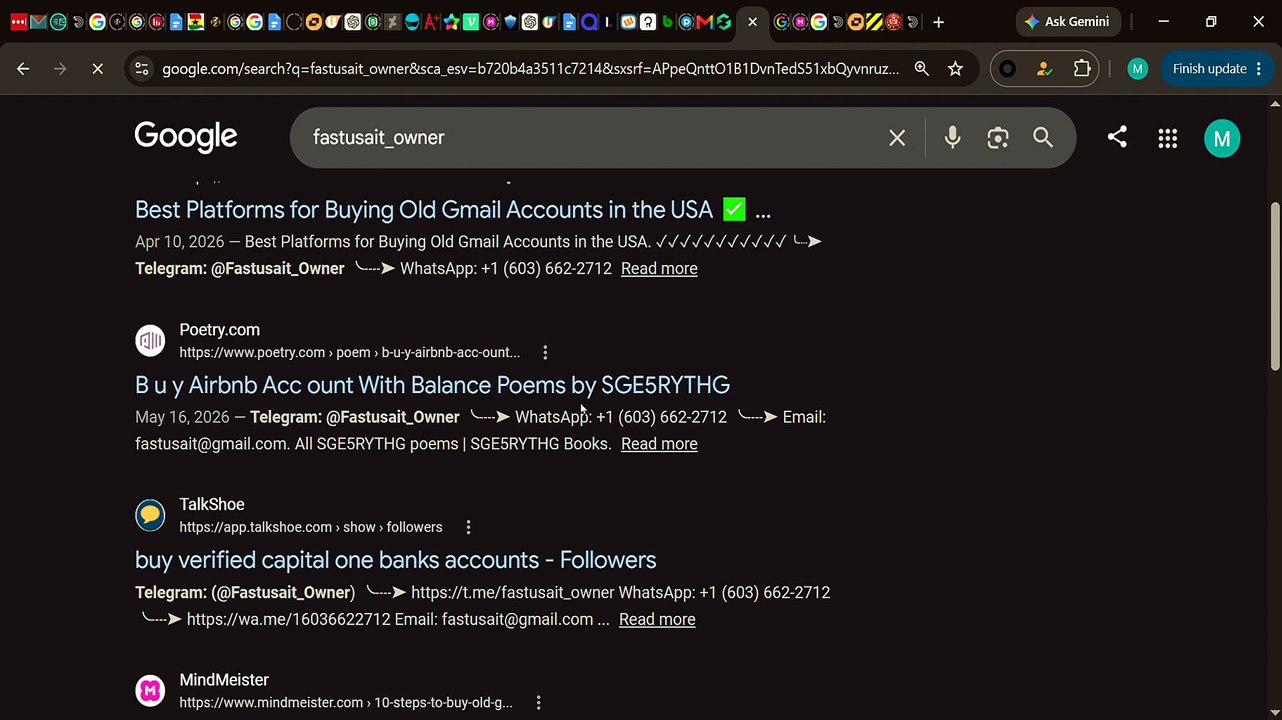
Task: Click Read more on the Poetry.com result
Action: coord(659,444)
